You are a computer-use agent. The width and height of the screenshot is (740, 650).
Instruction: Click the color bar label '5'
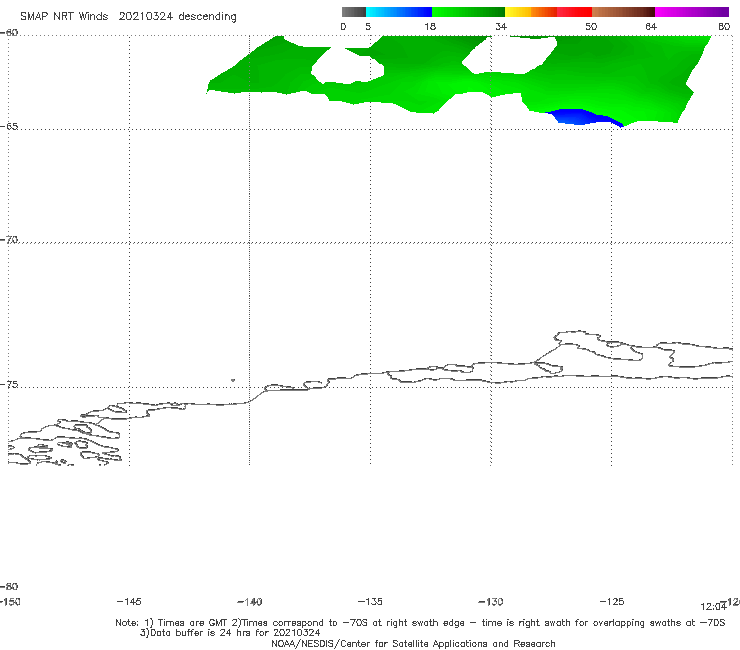click(x=368, y=26)
